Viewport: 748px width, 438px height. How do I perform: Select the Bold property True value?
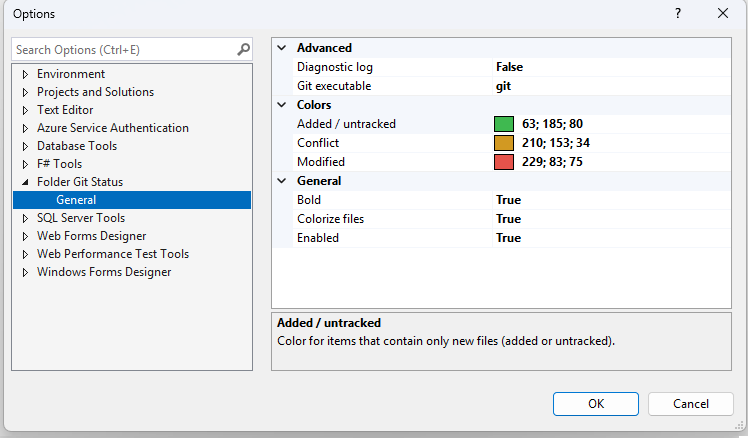click(x=509, y=200)
